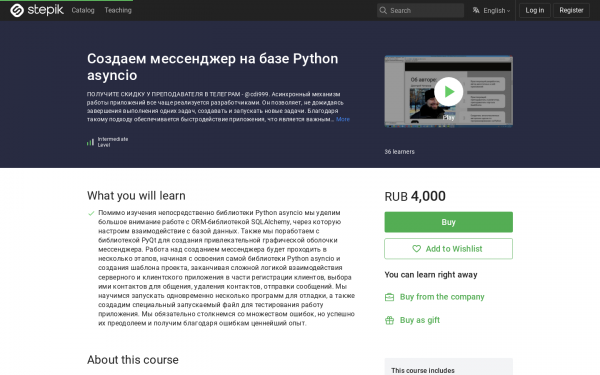Click the green Buy button

(x=448, y=222)
